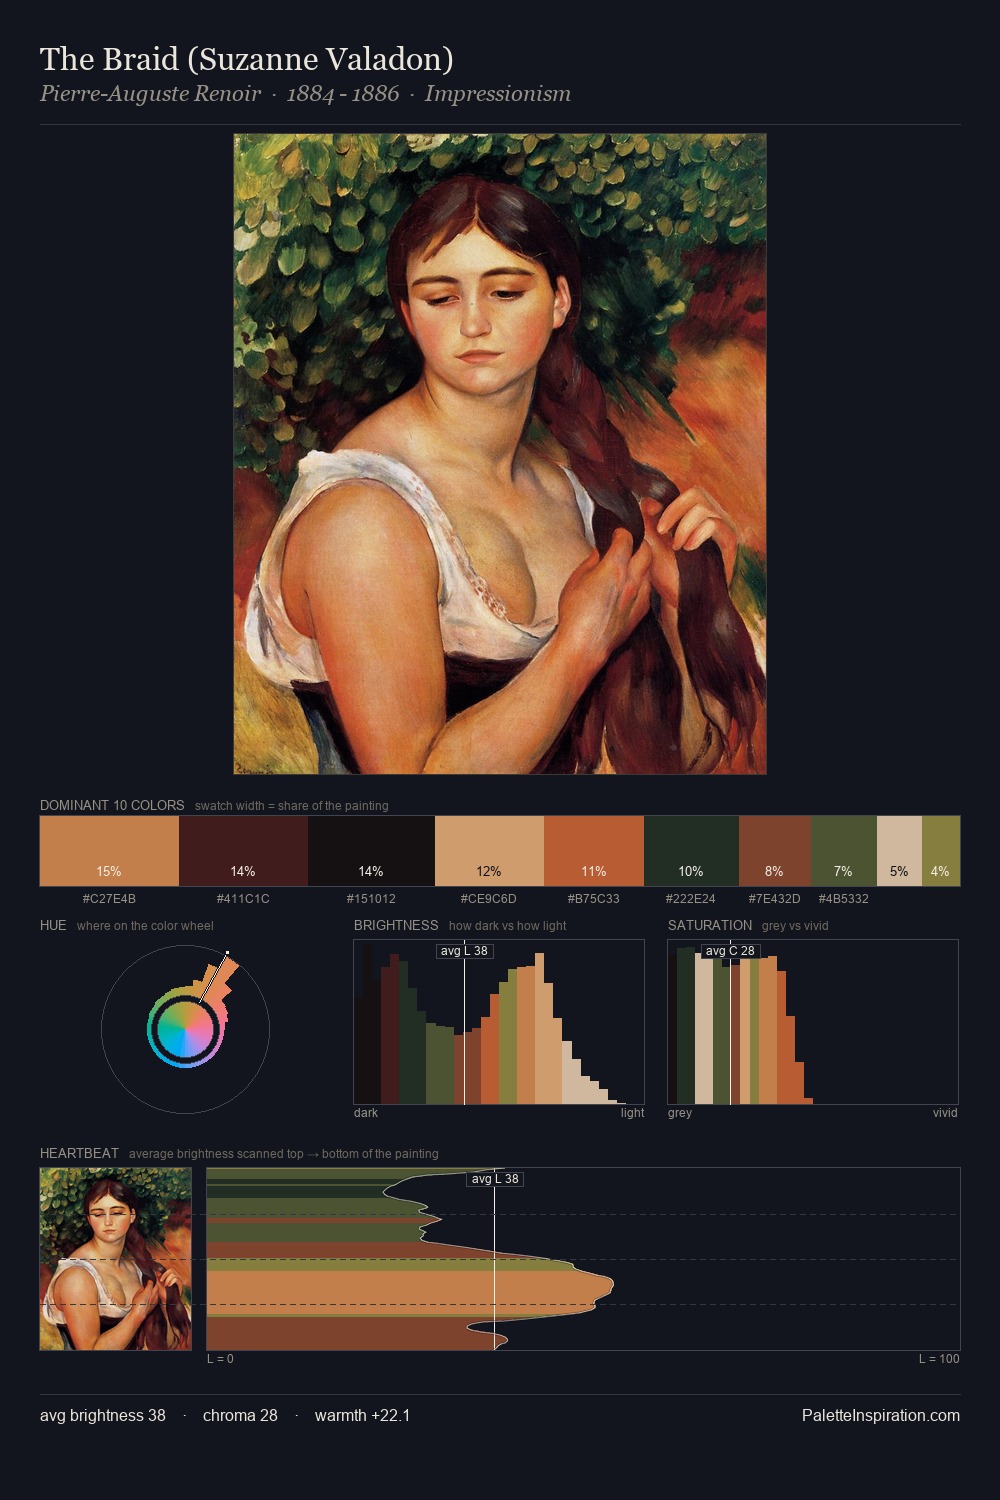Open the main Renoir painting image

click(x=500, y=454)
